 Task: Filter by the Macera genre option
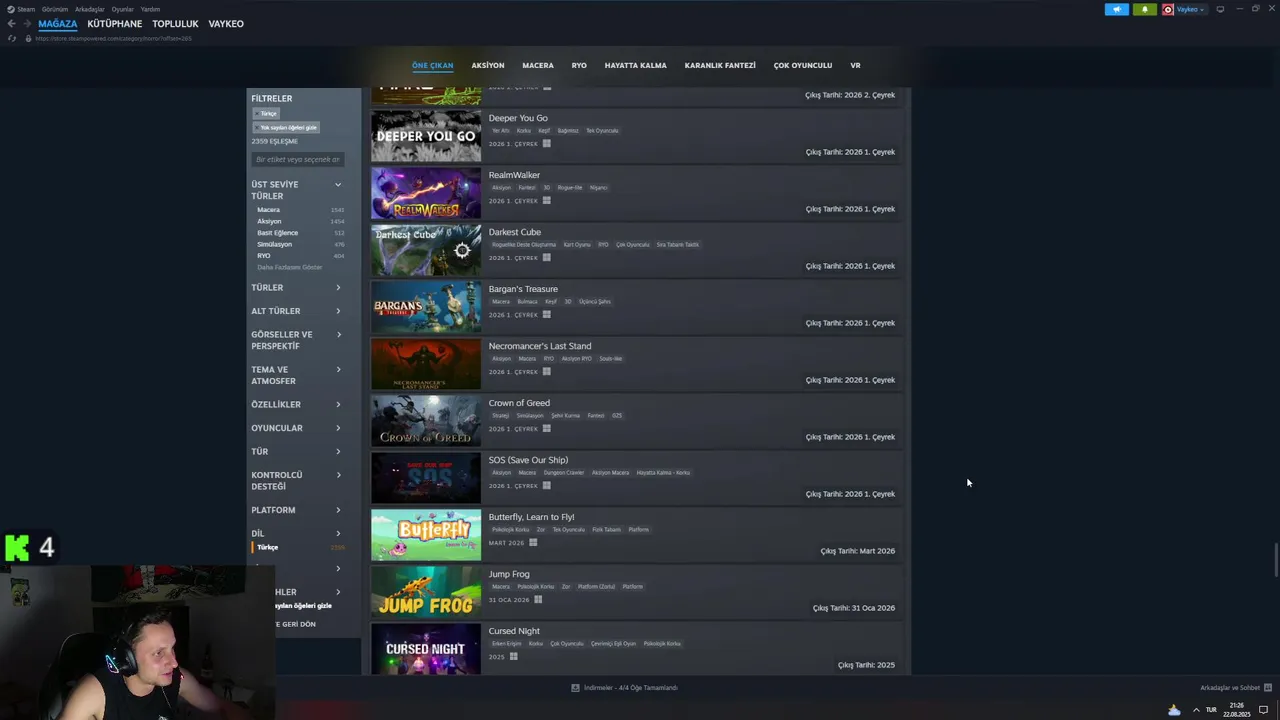pos(268,210)
